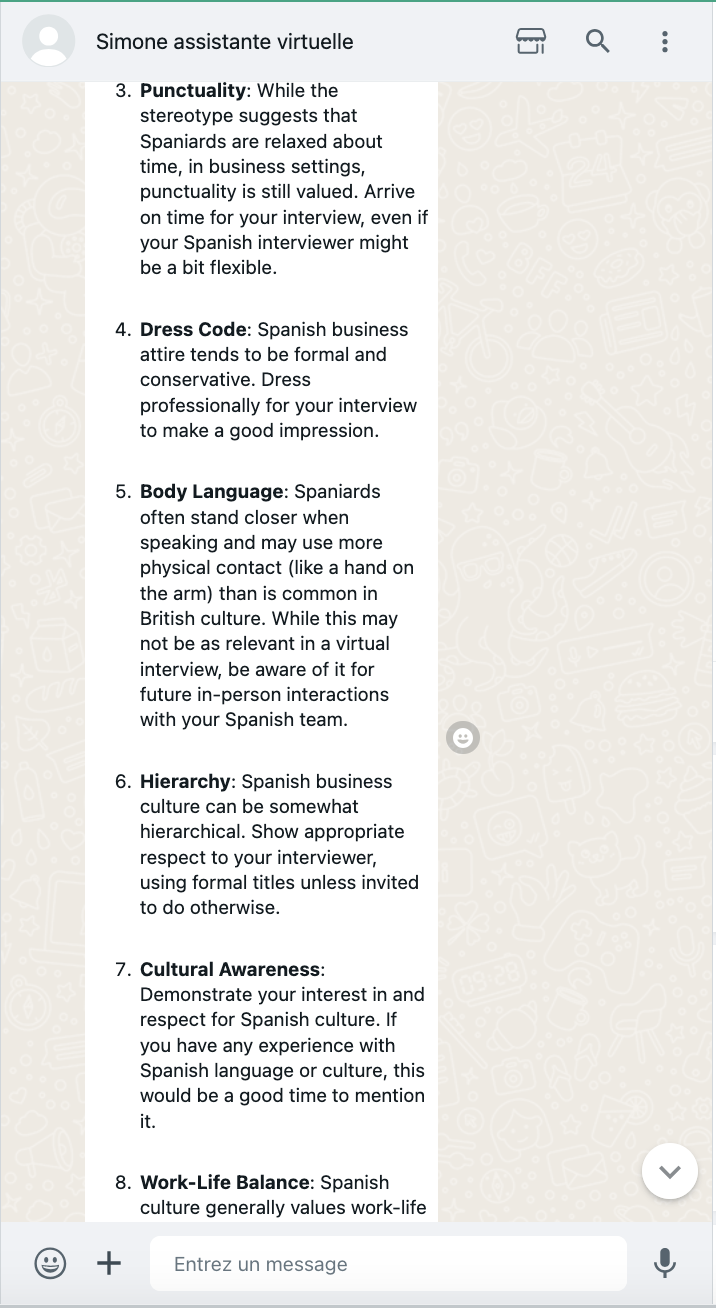Image resolution: width=716 pixels, height=1308 pixels.
Task: Open the emoji picker in the composer
Action: [x=50, y=1263]
